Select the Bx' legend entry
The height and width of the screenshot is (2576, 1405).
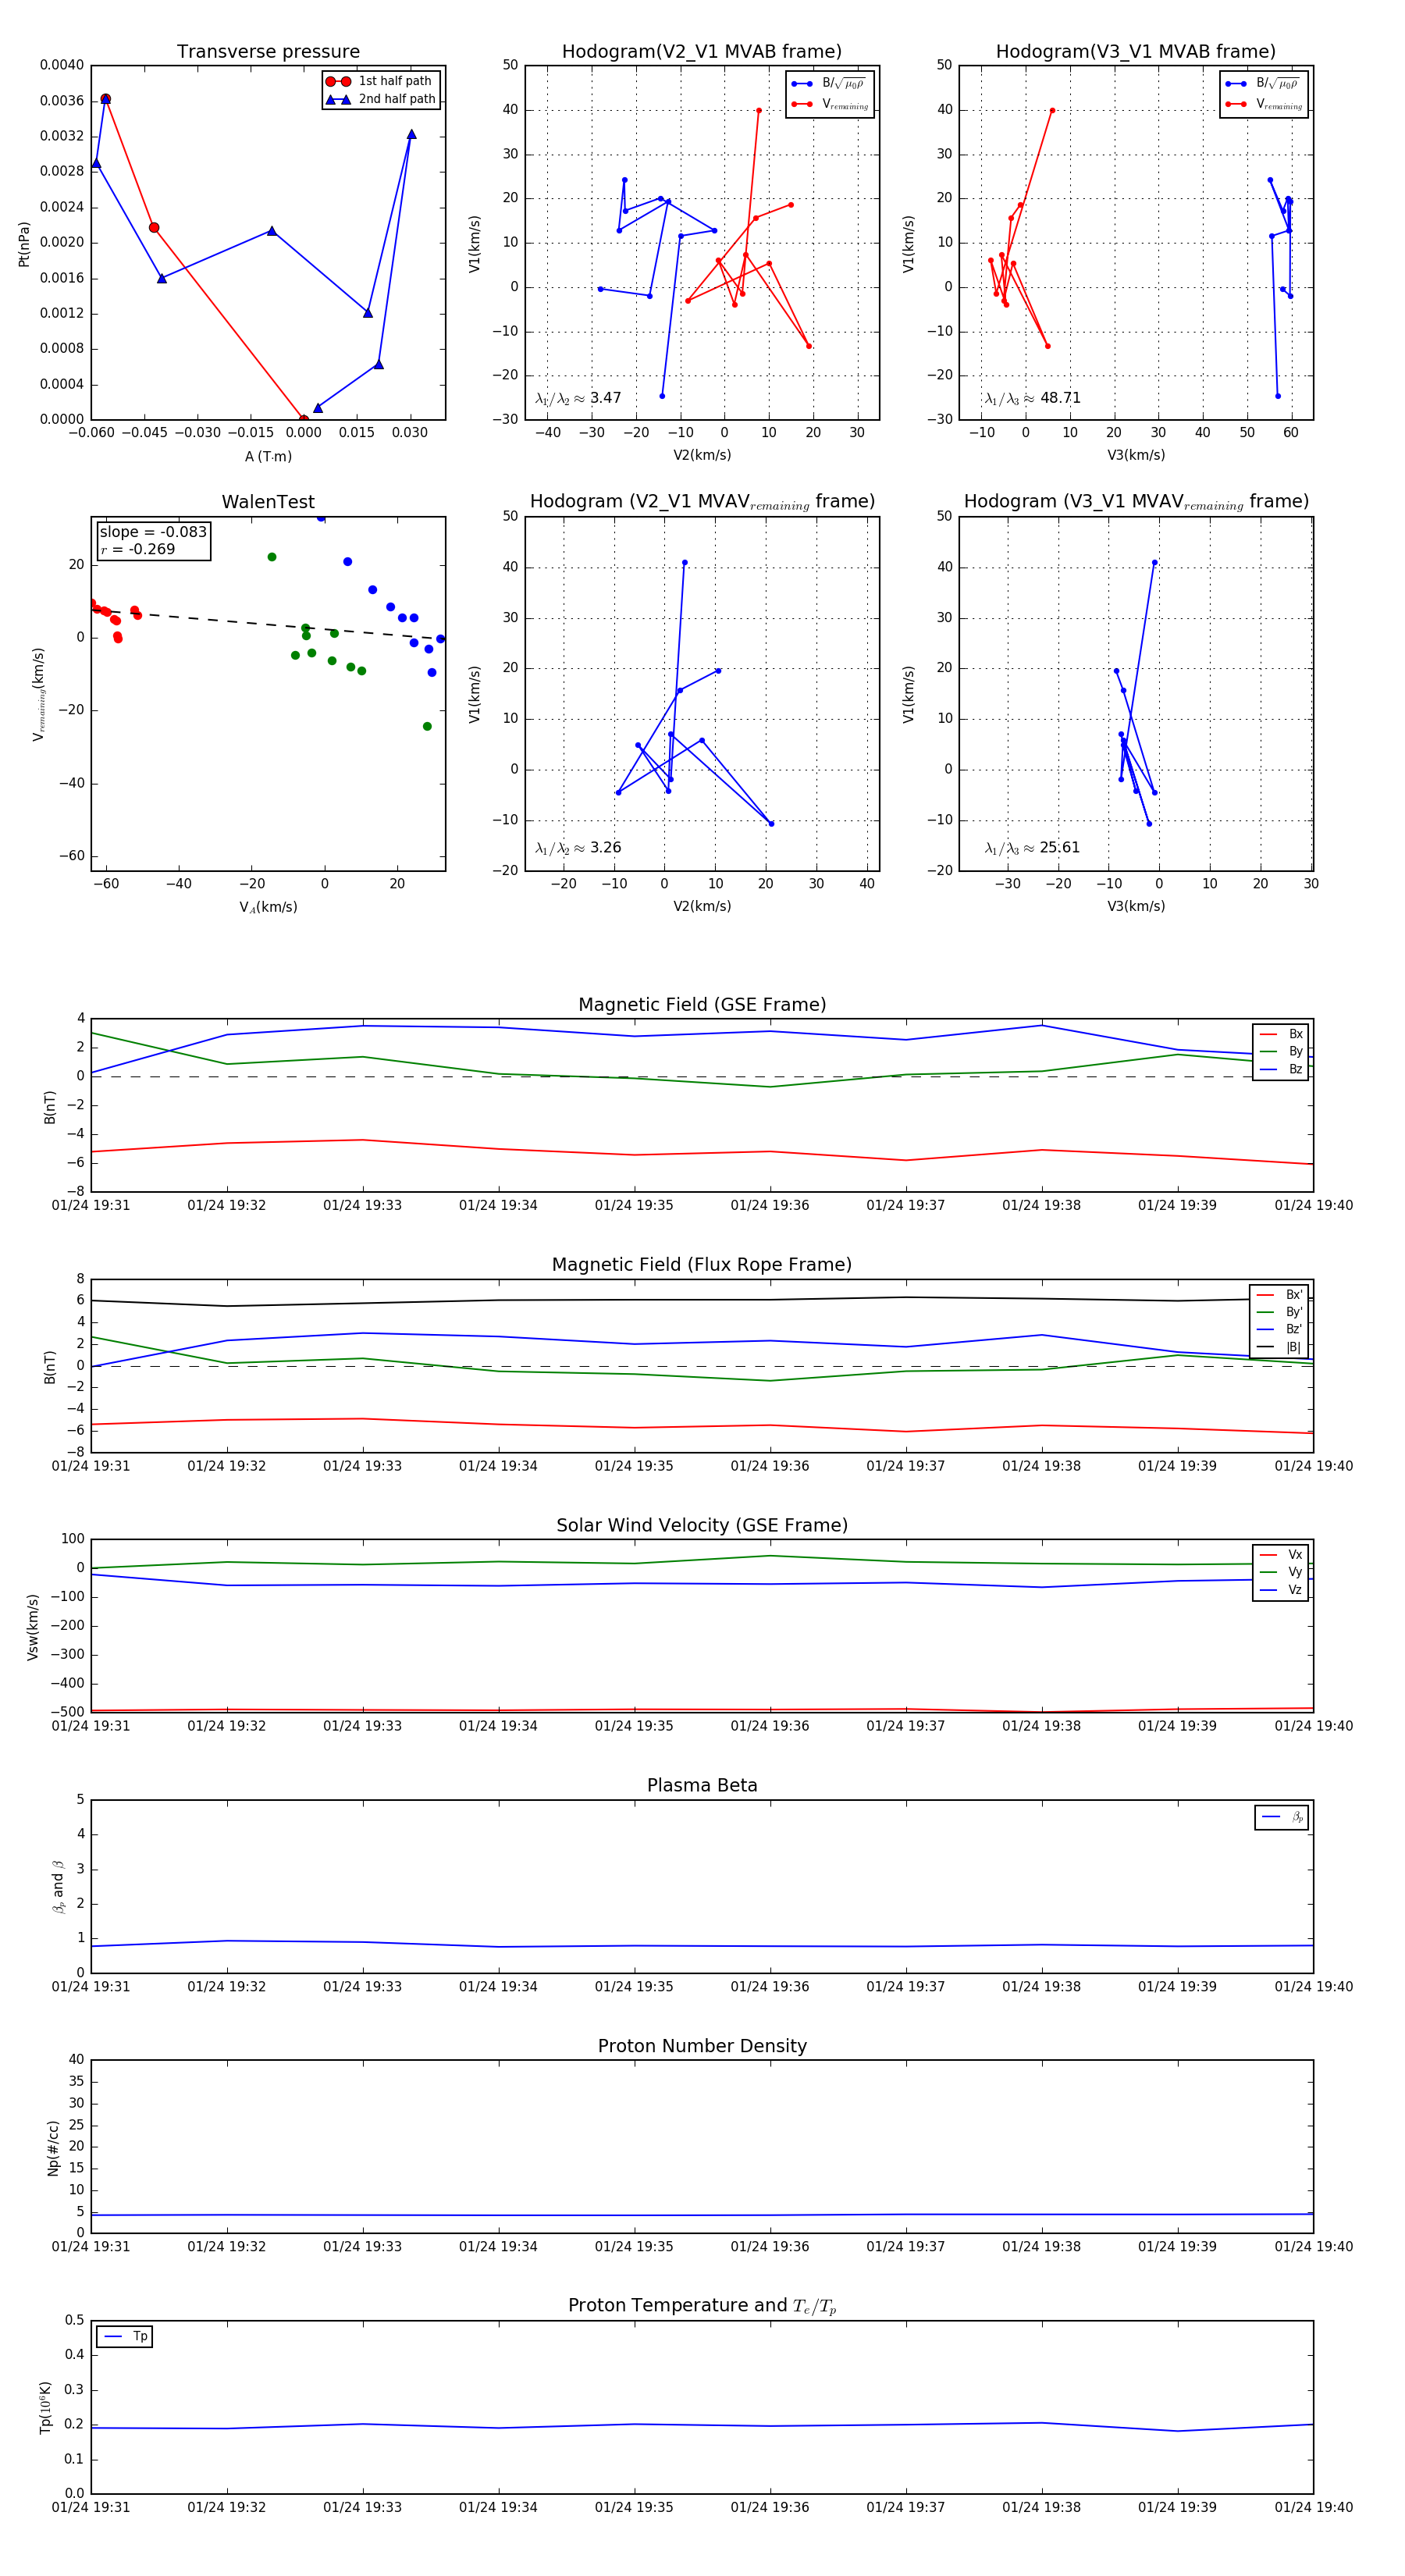coord(1279,1294)
